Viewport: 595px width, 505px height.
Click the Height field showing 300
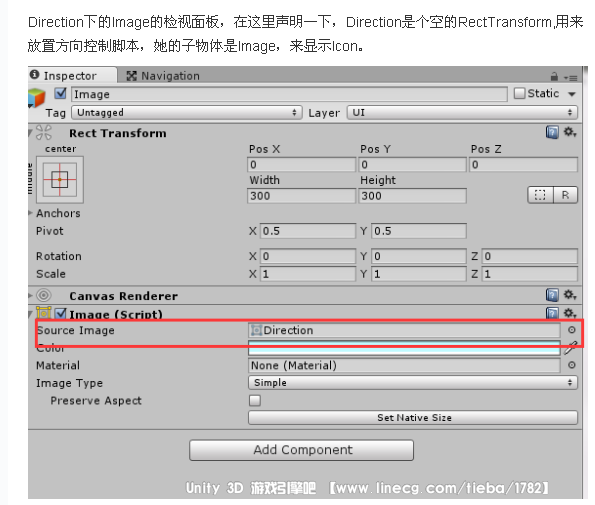pyautogui.click(x=412, y=196)
